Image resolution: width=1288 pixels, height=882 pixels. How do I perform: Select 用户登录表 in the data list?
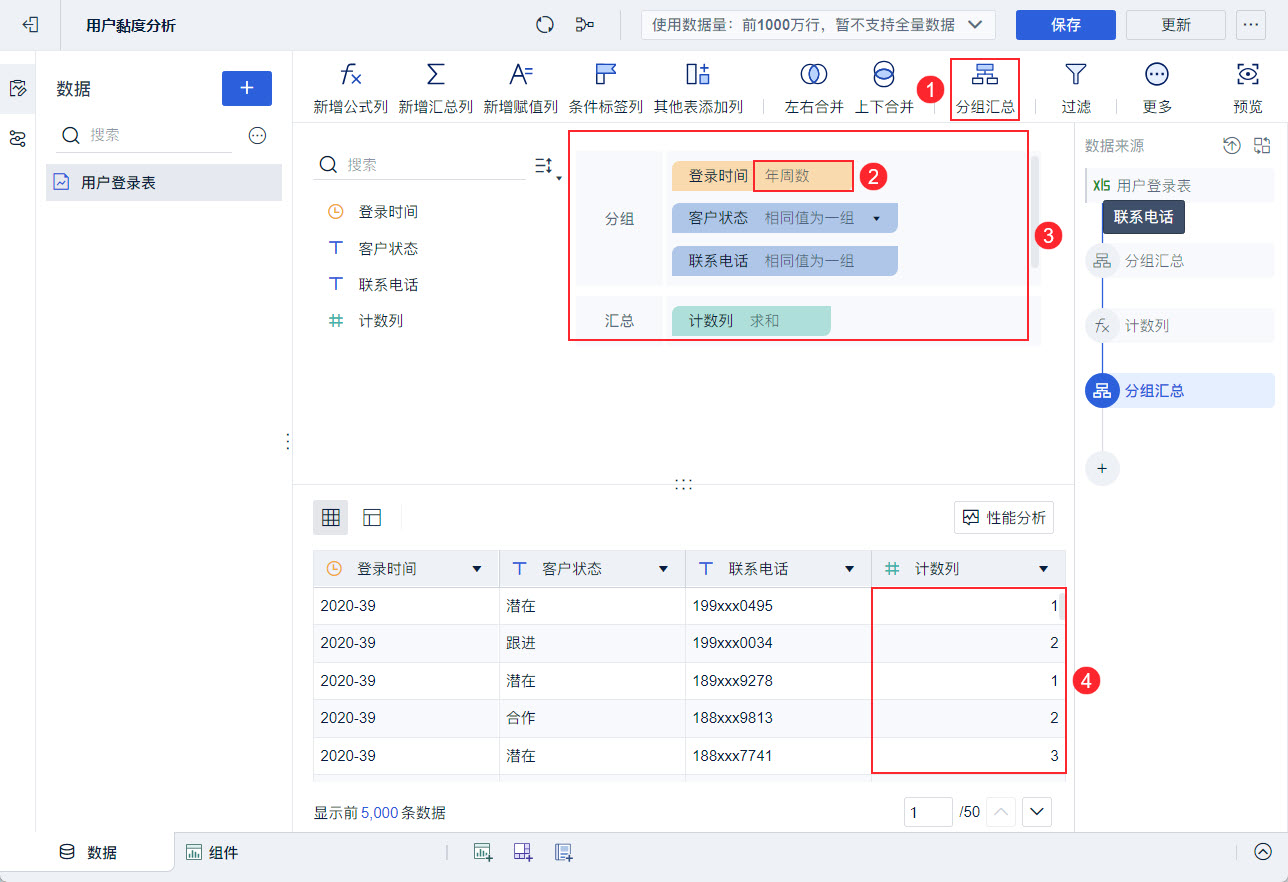coord(164,183)
